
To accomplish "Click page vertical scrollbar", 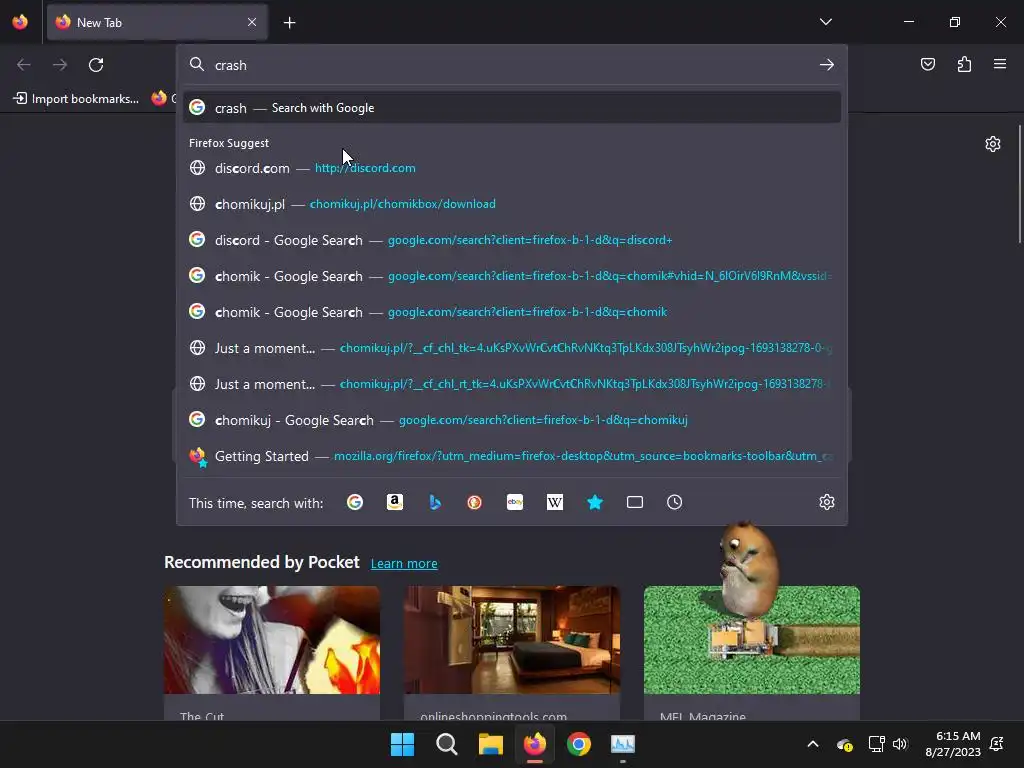I will coord(1020,185).
